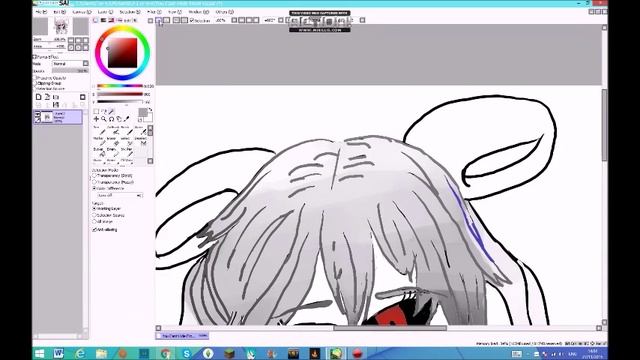Viewport: 640px width, 360px height.
Task: Select the Lasso tool
Action: click(x=104, y=111)
